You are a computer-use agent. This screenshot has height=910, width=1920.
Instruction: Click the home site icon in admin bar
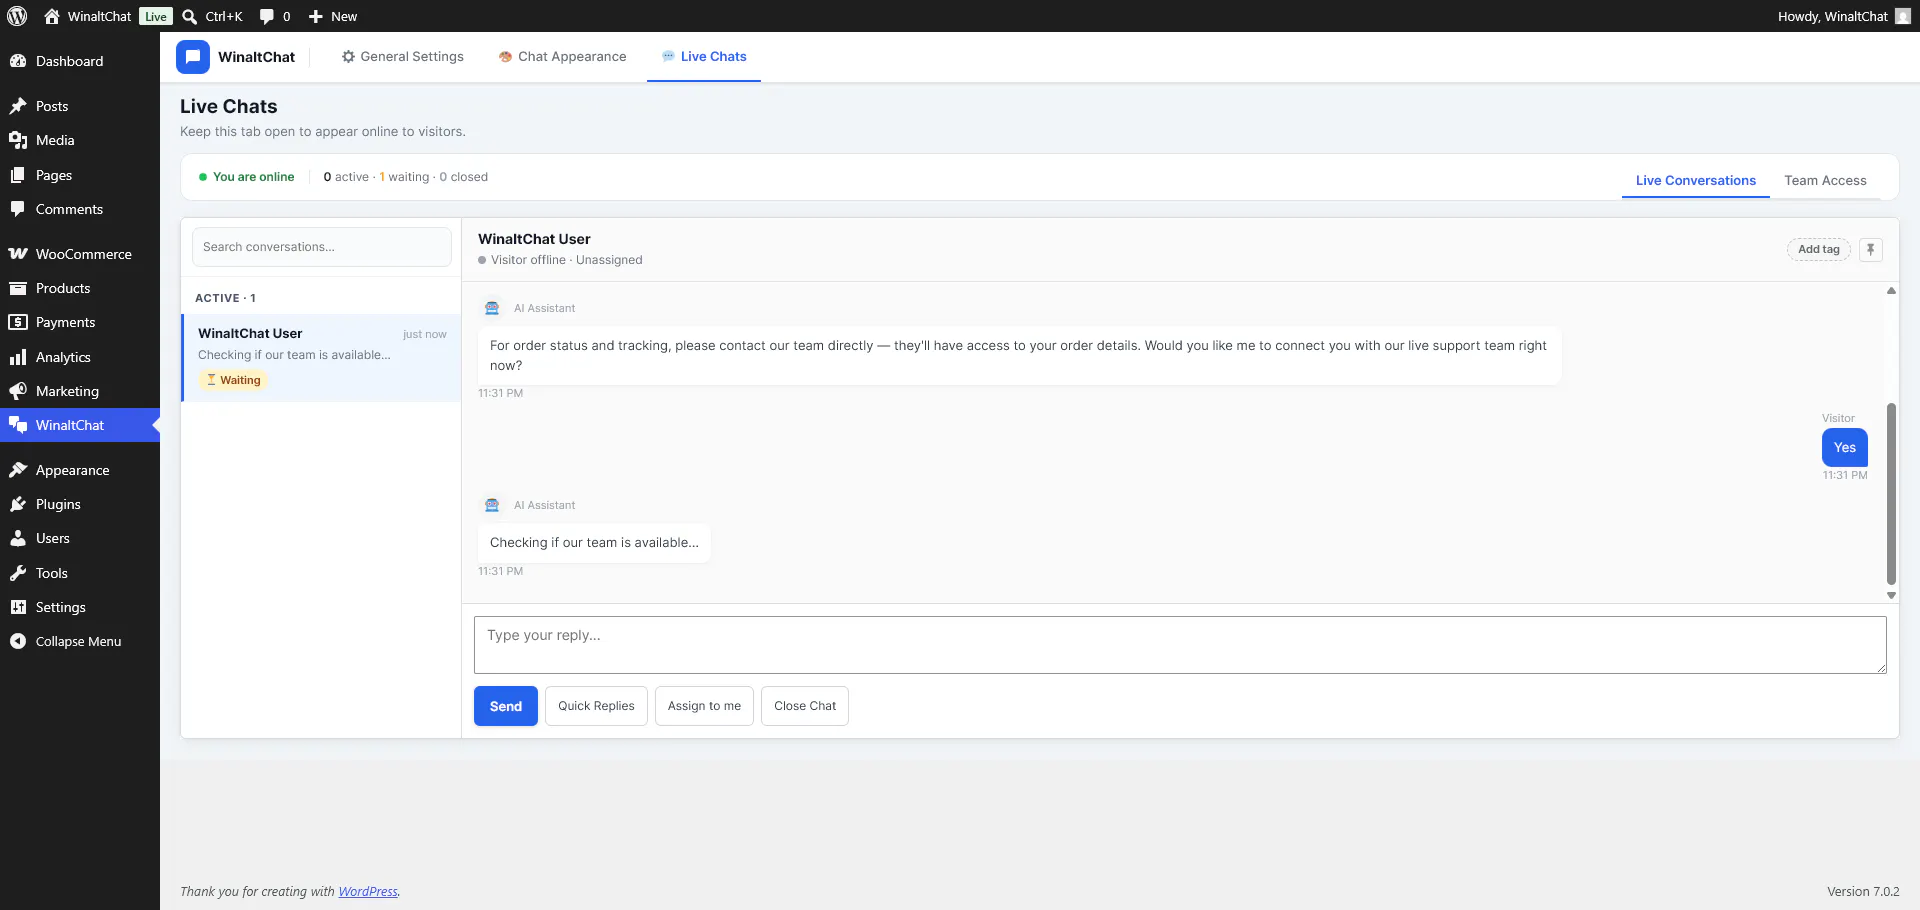click(52, 16)
